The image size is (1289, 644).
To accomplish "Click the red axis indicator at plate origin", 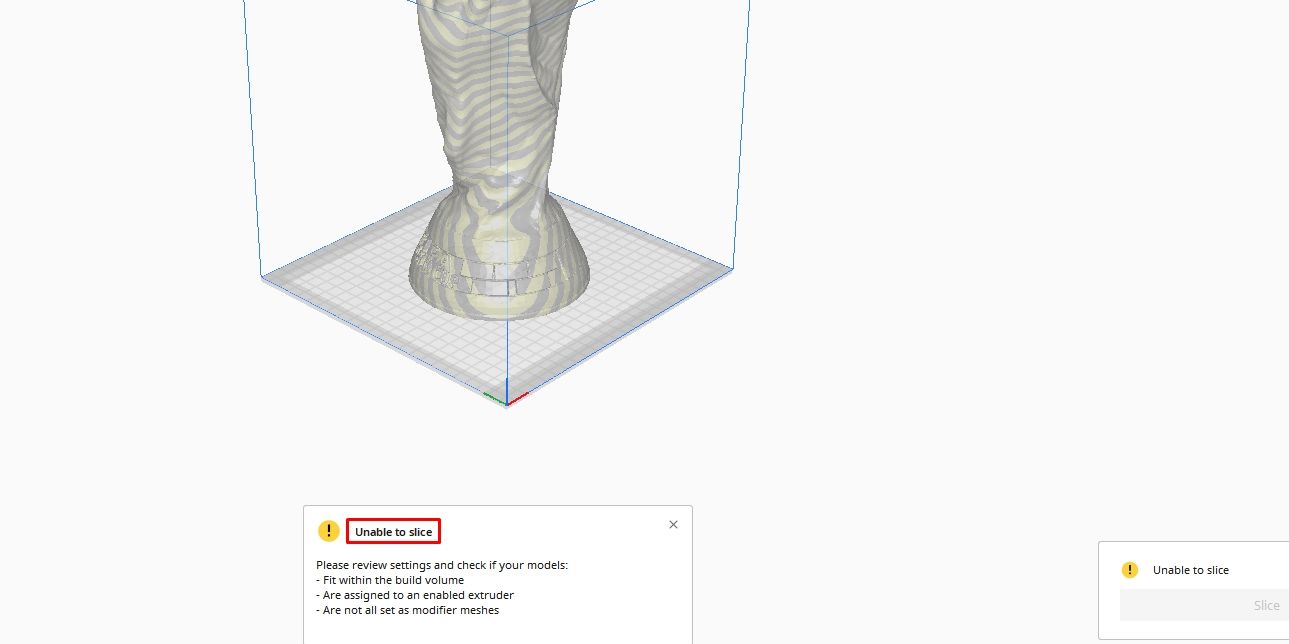I will pos(516,397).
